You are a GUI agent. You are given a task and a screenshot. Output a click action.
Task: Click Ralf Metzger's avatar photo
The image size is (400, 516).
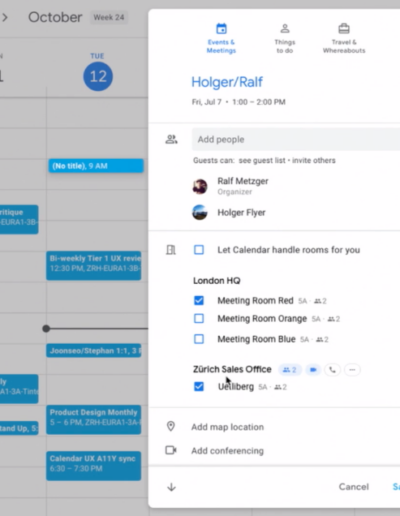(x=200, y=186)
